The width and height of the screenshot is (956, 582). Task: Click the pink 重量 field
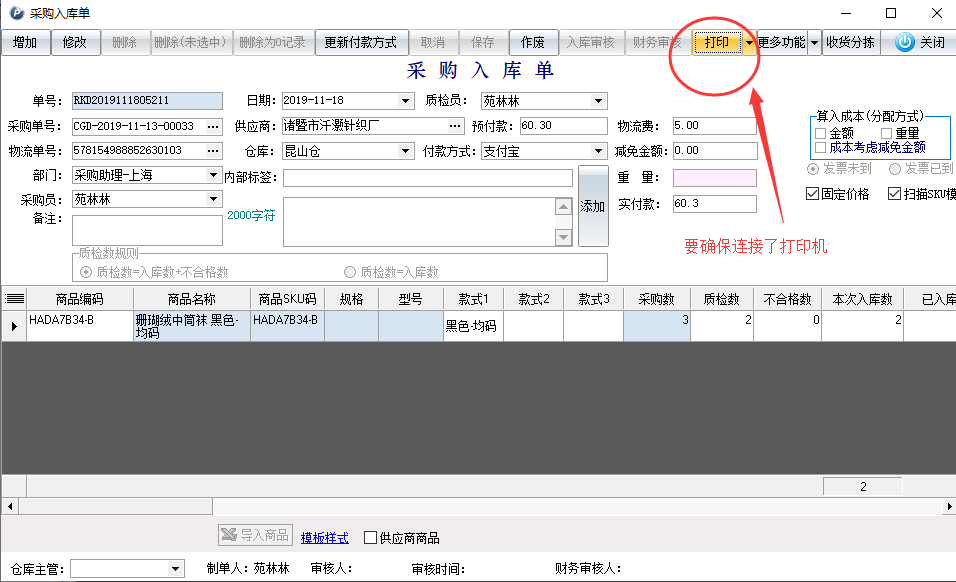click(x=715, y=177)
